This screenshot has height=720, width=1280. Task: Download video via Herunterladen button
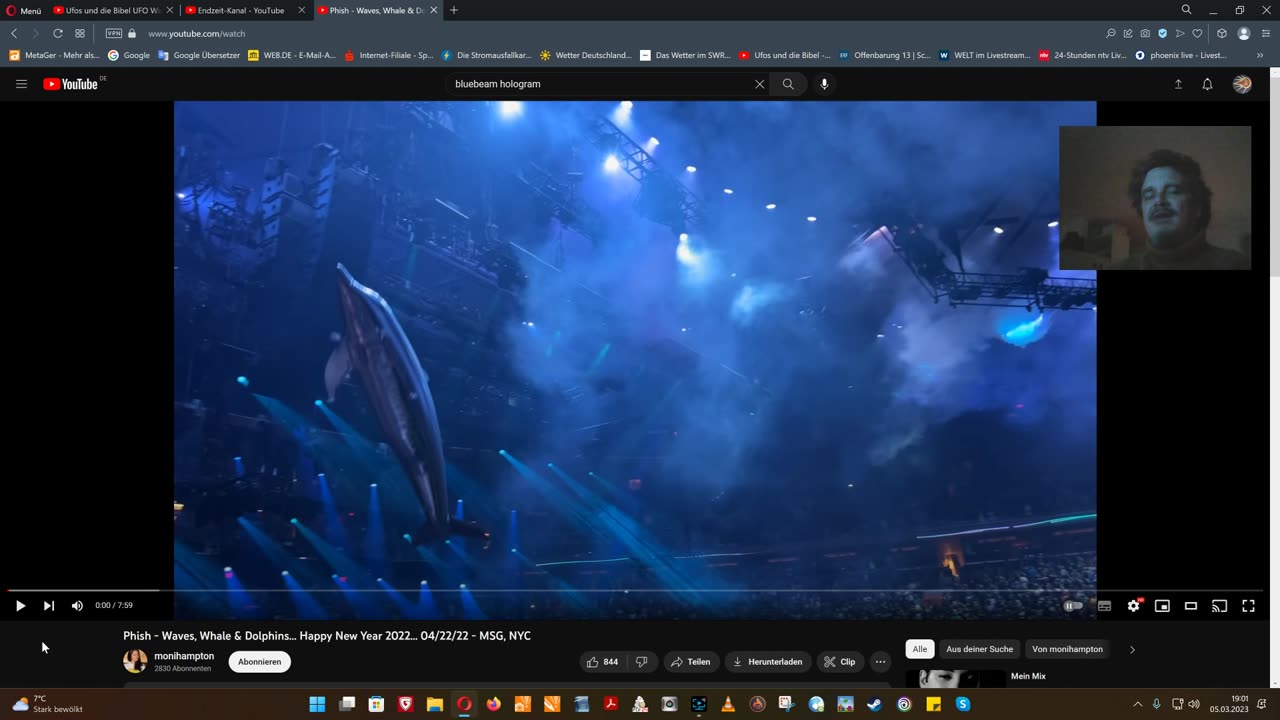pos(768,661)
